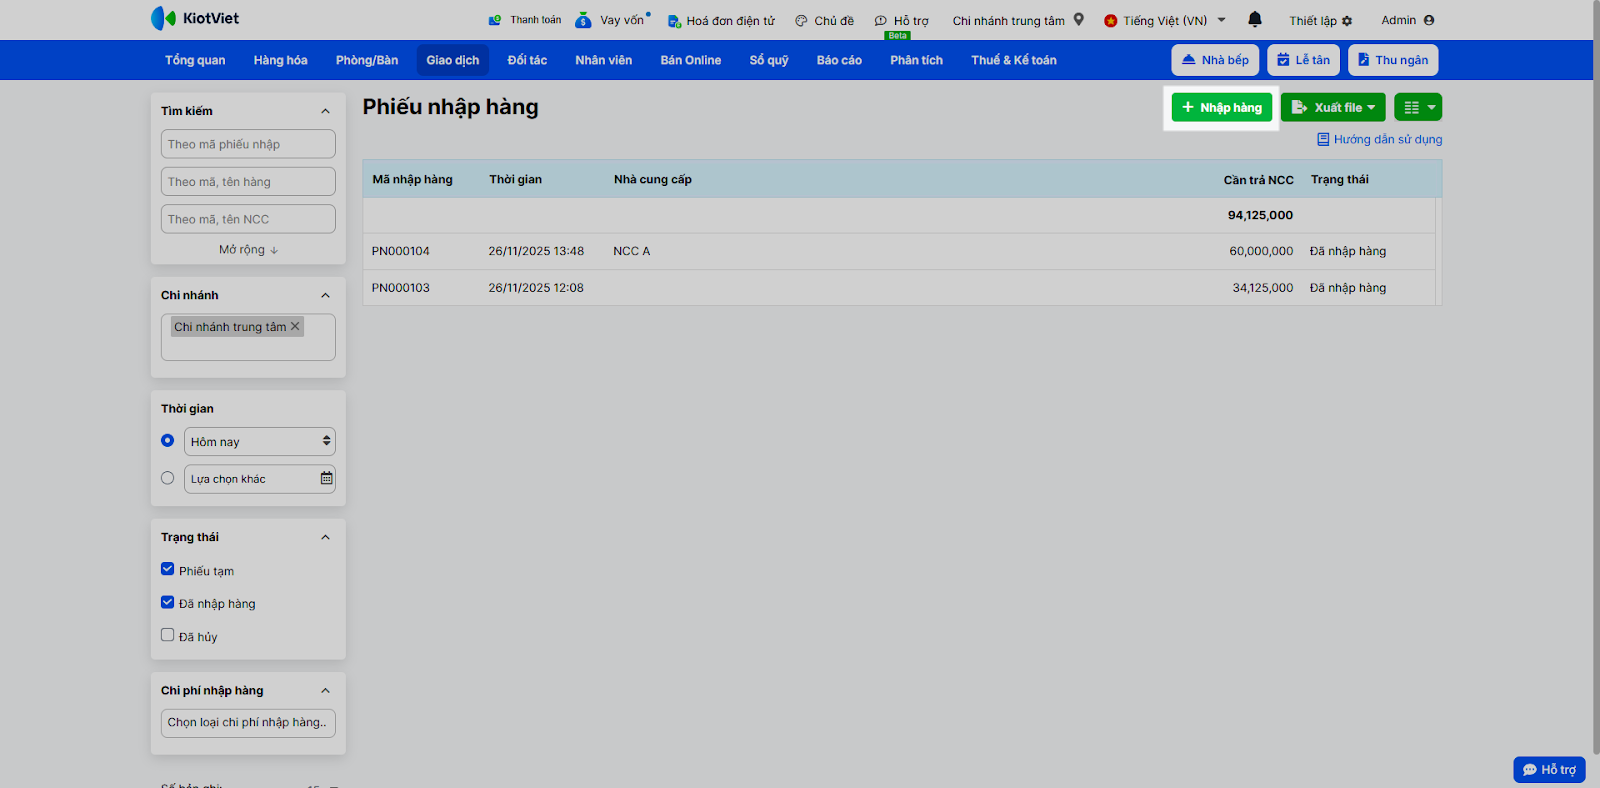Uncheck the Phiếu tạm checkbox
Image resolution: width=1600 pixels, height=788 pixels.
point(167,569)
